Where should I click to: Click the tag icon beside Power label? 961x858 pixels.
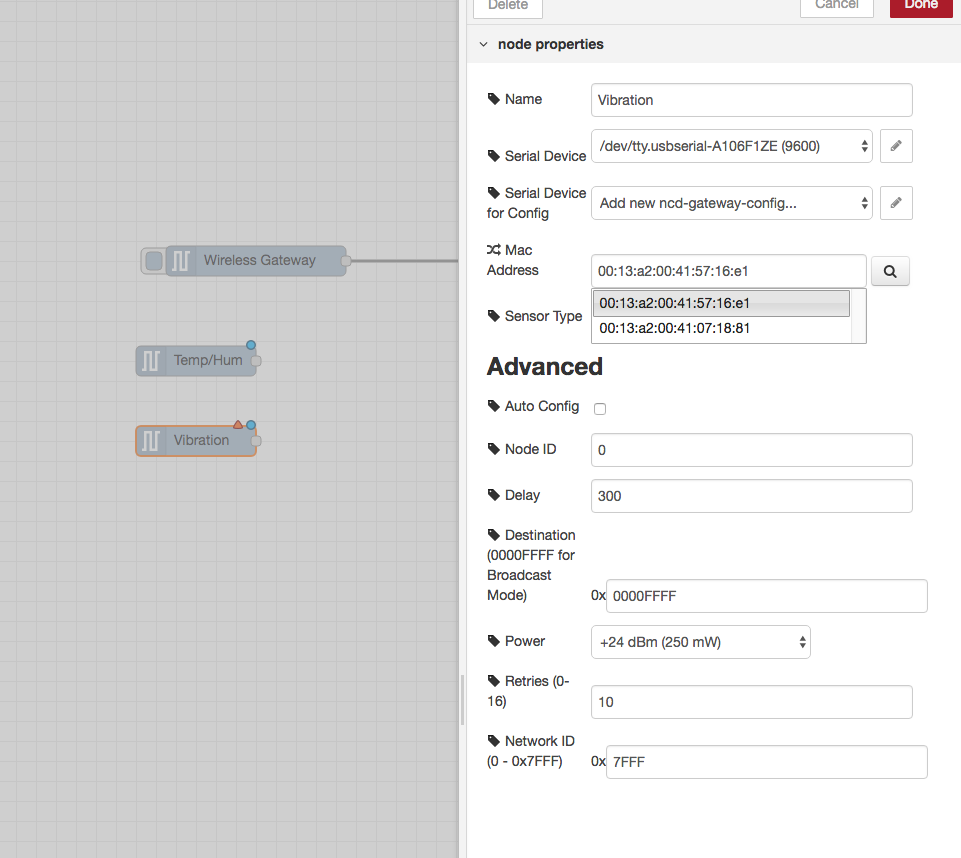(x=493, y=641)
